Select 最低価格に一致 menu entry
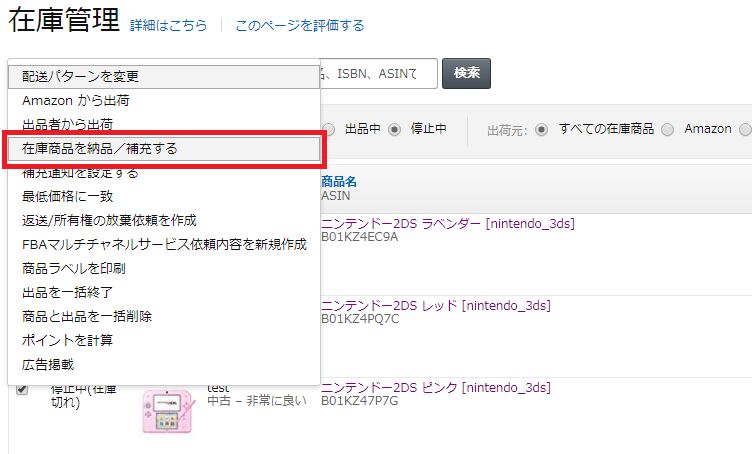 coord(164,197)
